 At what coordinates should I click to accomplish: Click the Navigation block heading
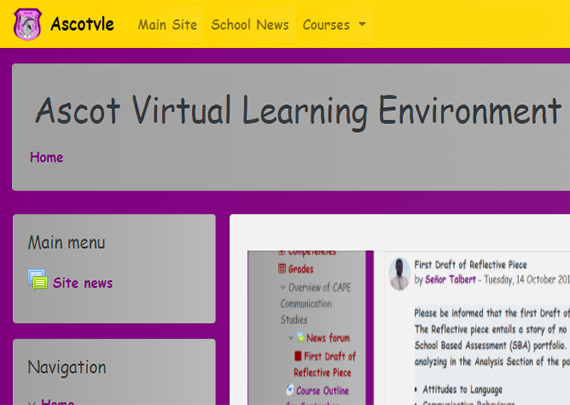(x=67, y=367)
